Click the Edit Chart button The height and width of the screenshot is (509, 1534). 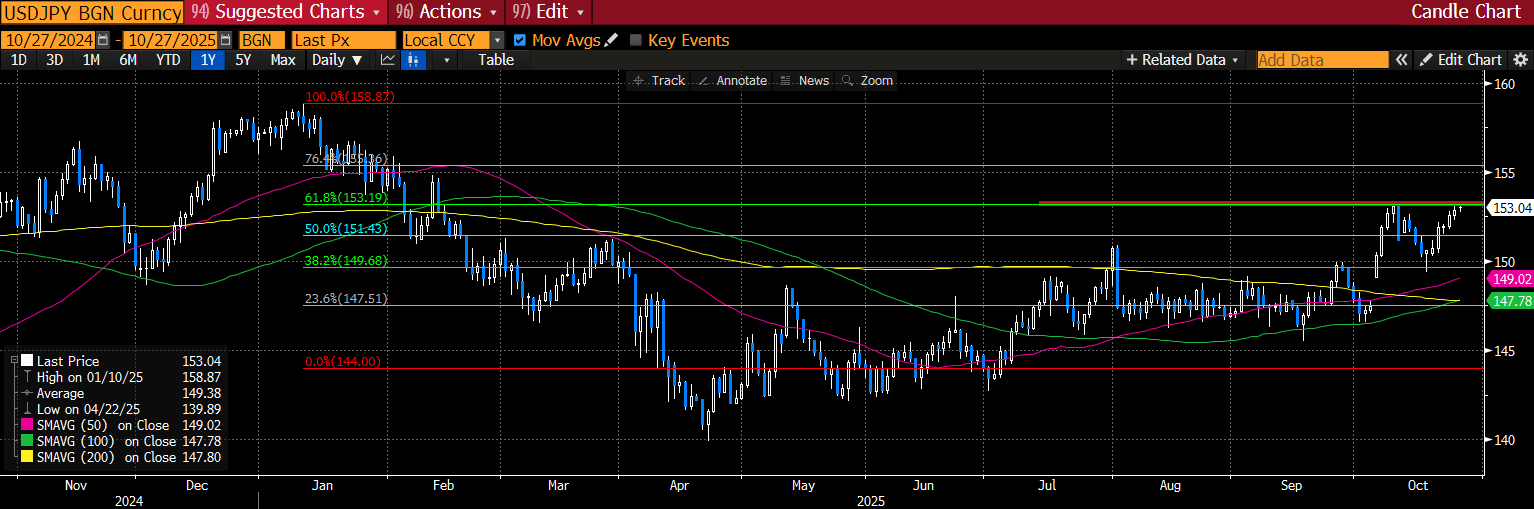1461,60
